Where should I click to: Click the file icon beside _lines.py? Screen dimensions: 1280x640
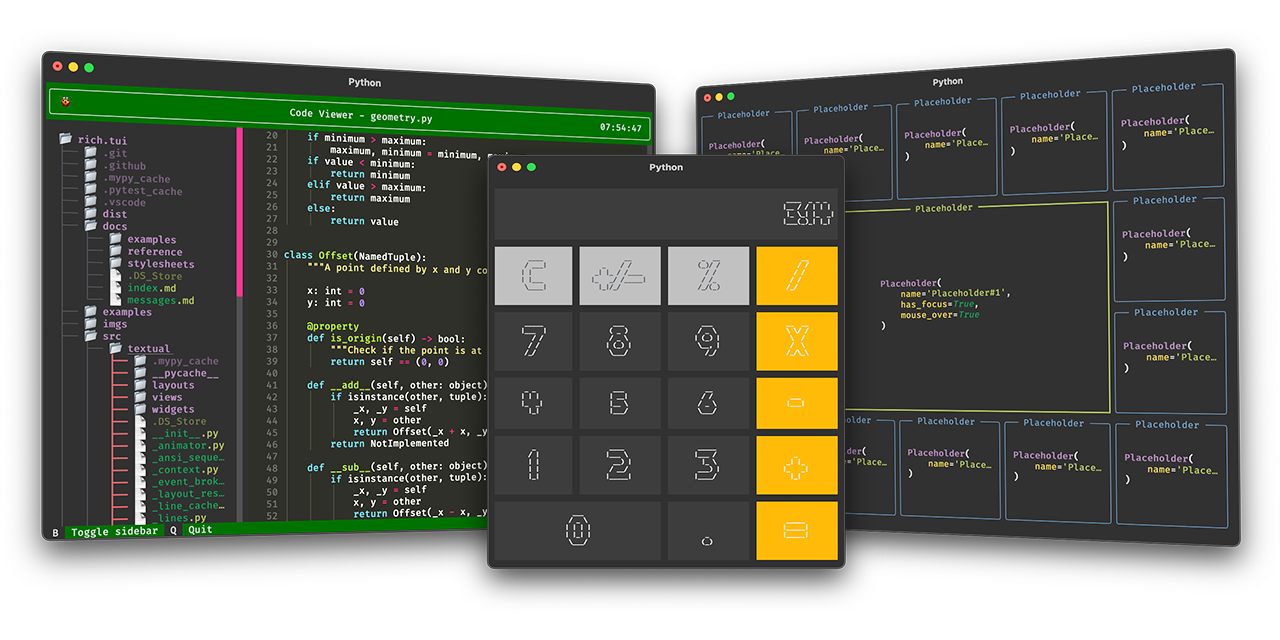point(140,518)
